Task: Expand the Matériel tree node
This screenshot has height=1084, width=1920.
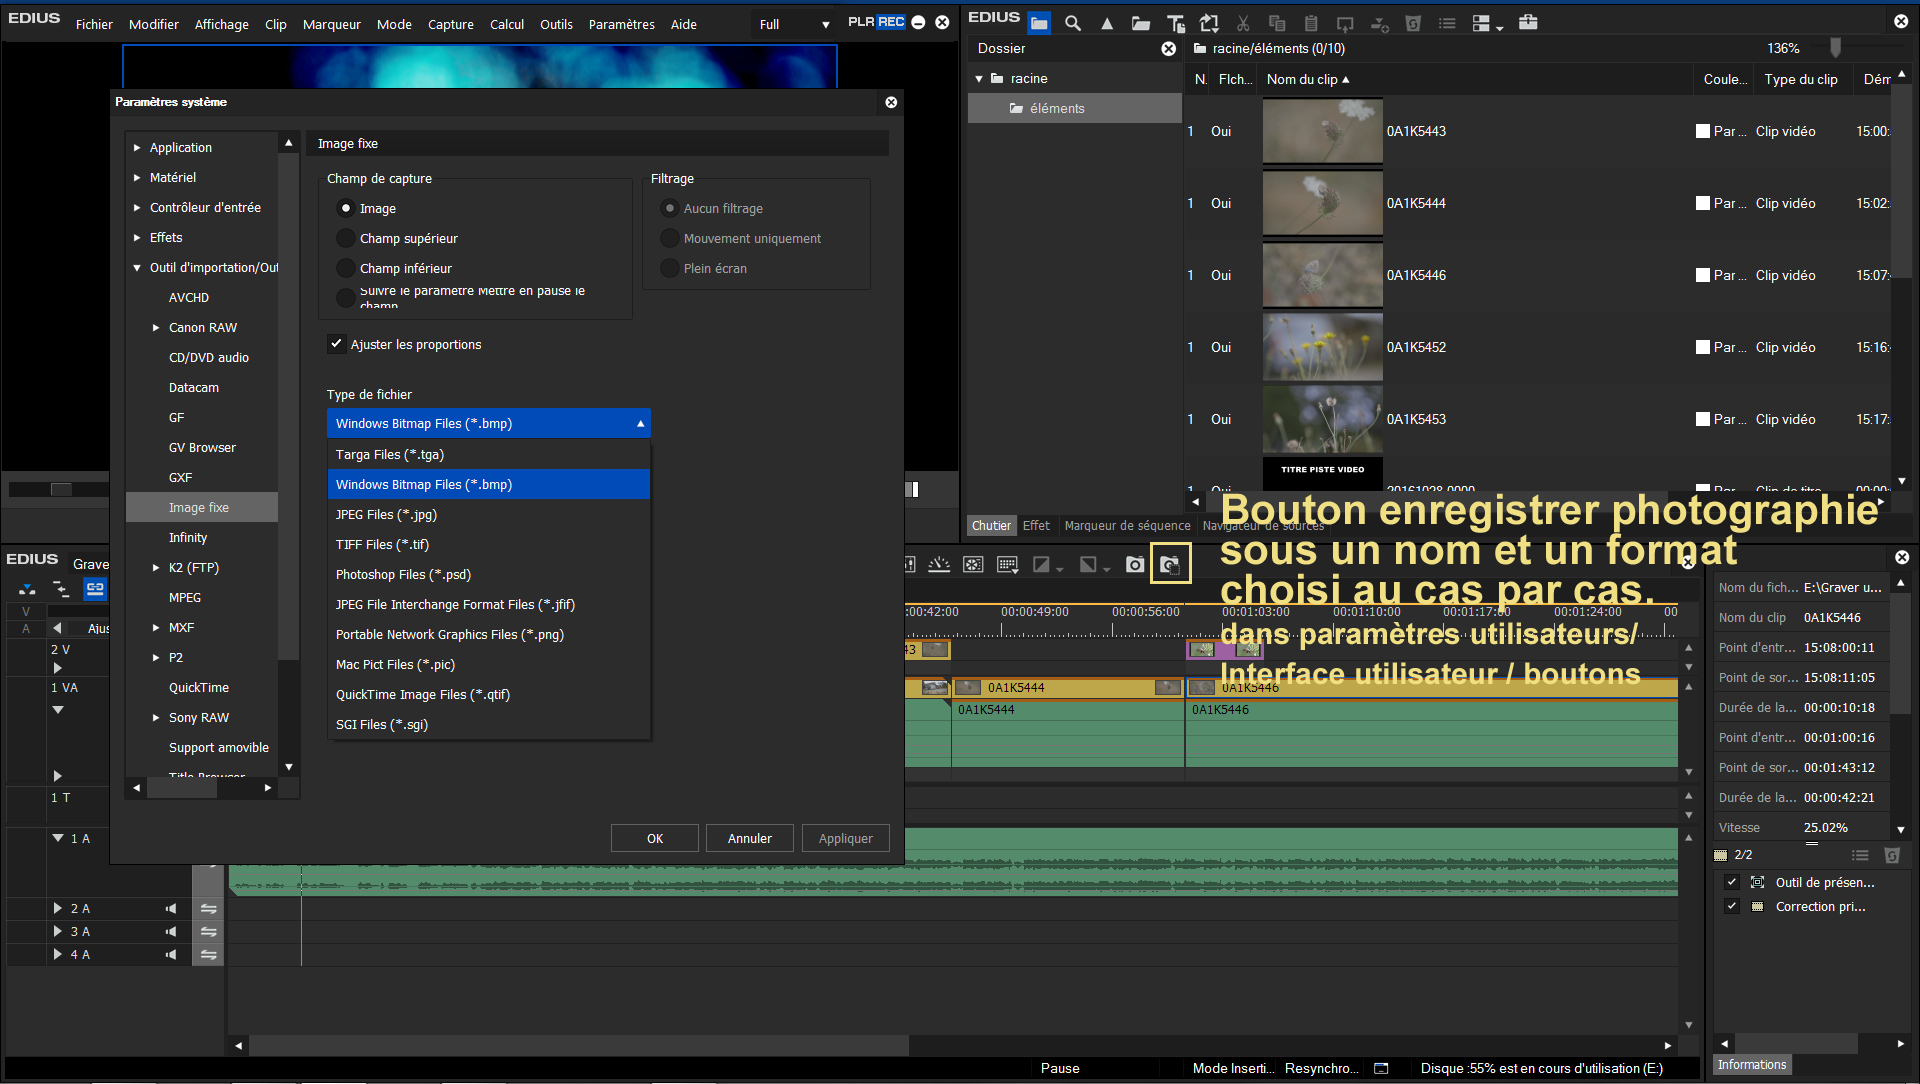Action: point(137,177)
